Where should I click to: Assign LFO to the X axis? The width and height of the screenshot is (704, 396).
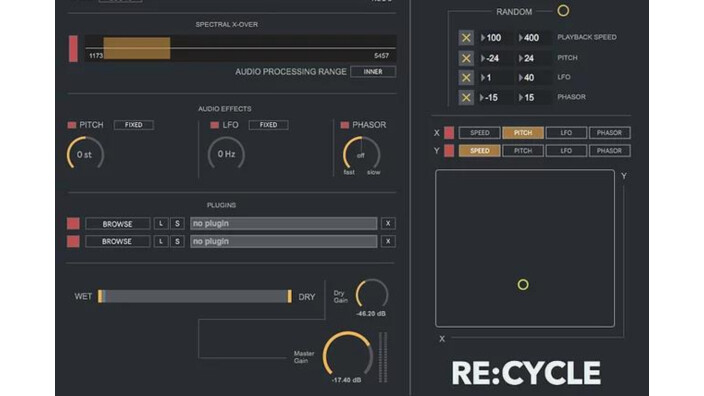[x=566, y=133]
